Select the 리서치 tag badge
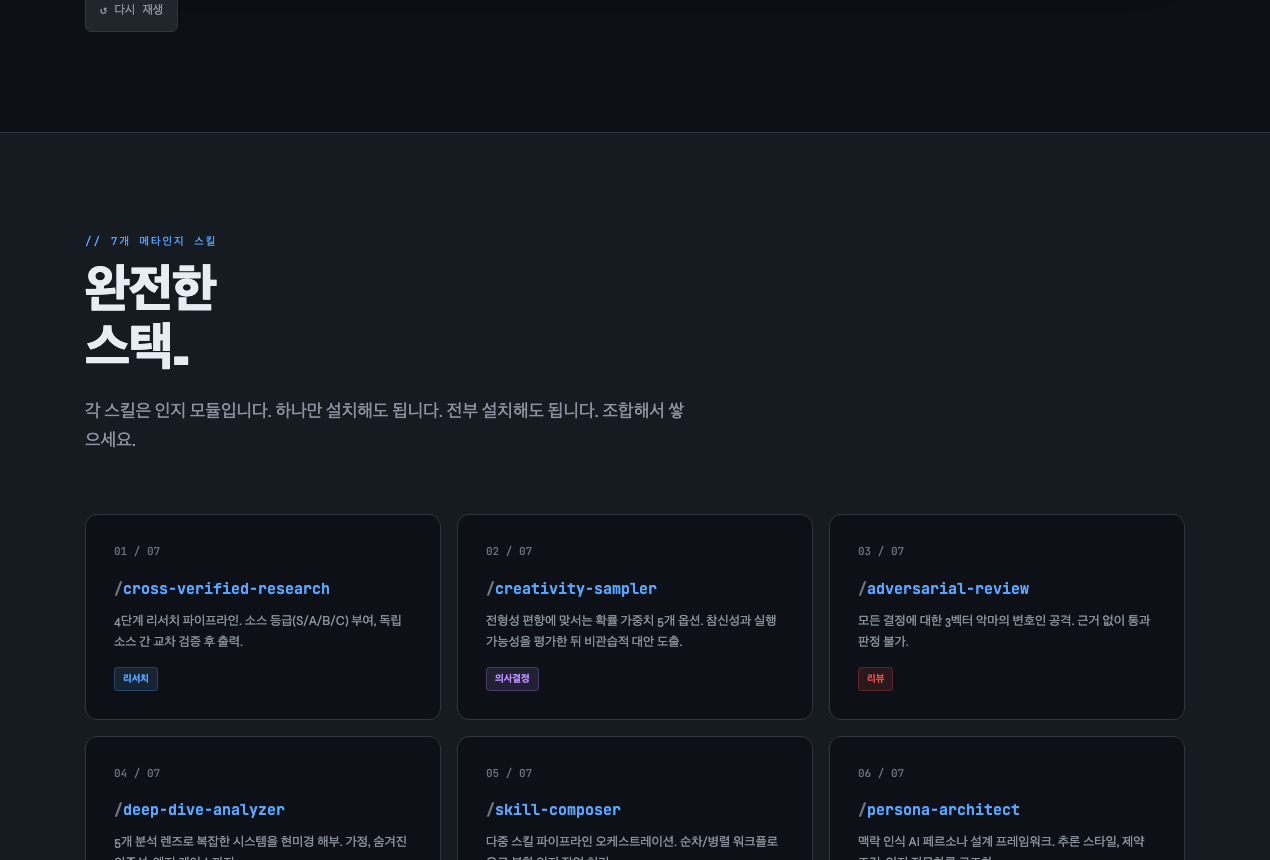This screenshot has height=860, width=1270. pyautogui.click(x=136, y=679)
